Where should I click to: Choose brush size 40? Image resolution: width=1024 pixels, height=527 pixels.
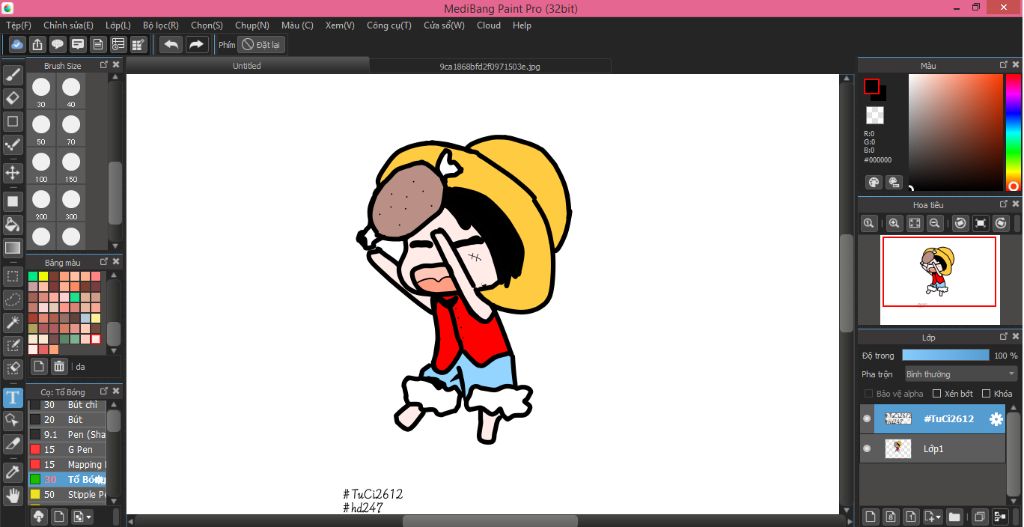point(71,91)
